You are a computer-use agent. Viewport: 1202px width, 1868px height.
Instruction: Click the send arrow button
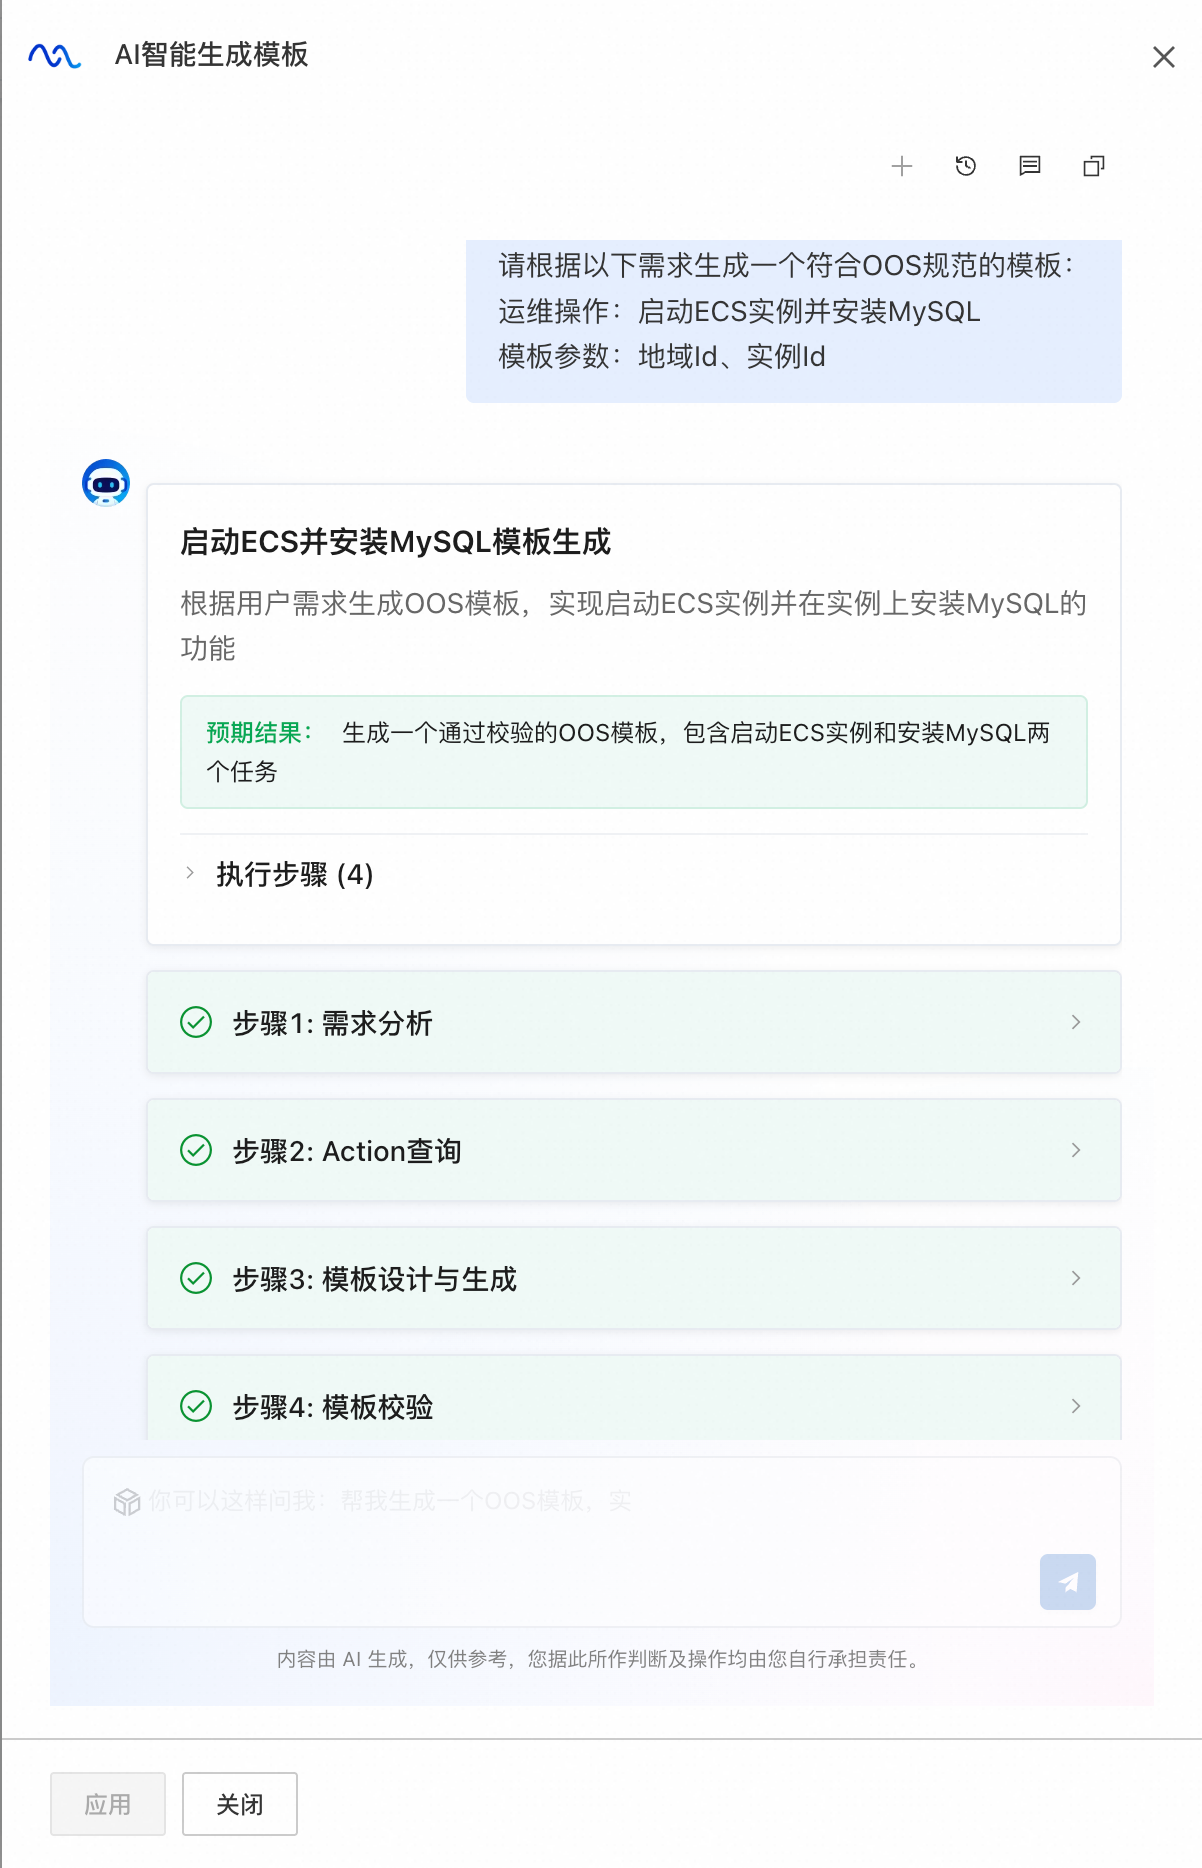[1068, 1582]
